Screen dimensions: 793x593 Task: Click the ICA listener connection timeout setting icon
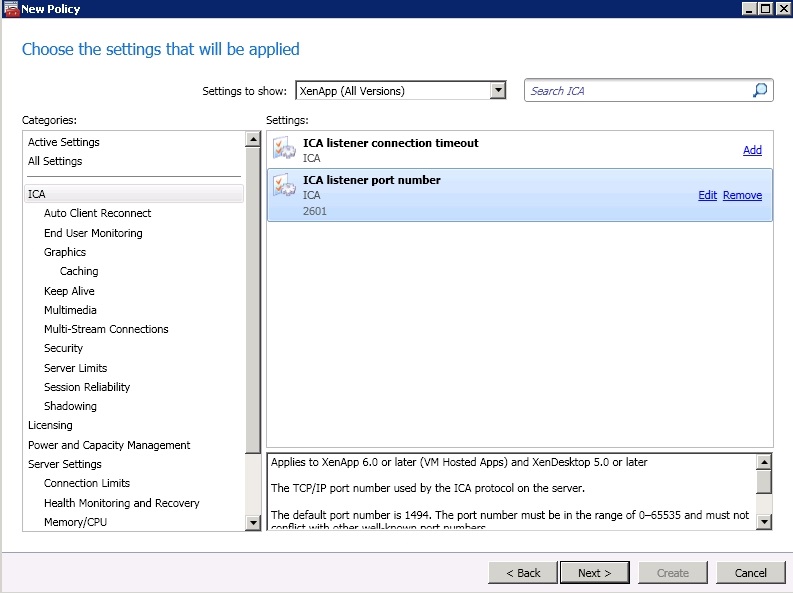click(284, 148)
